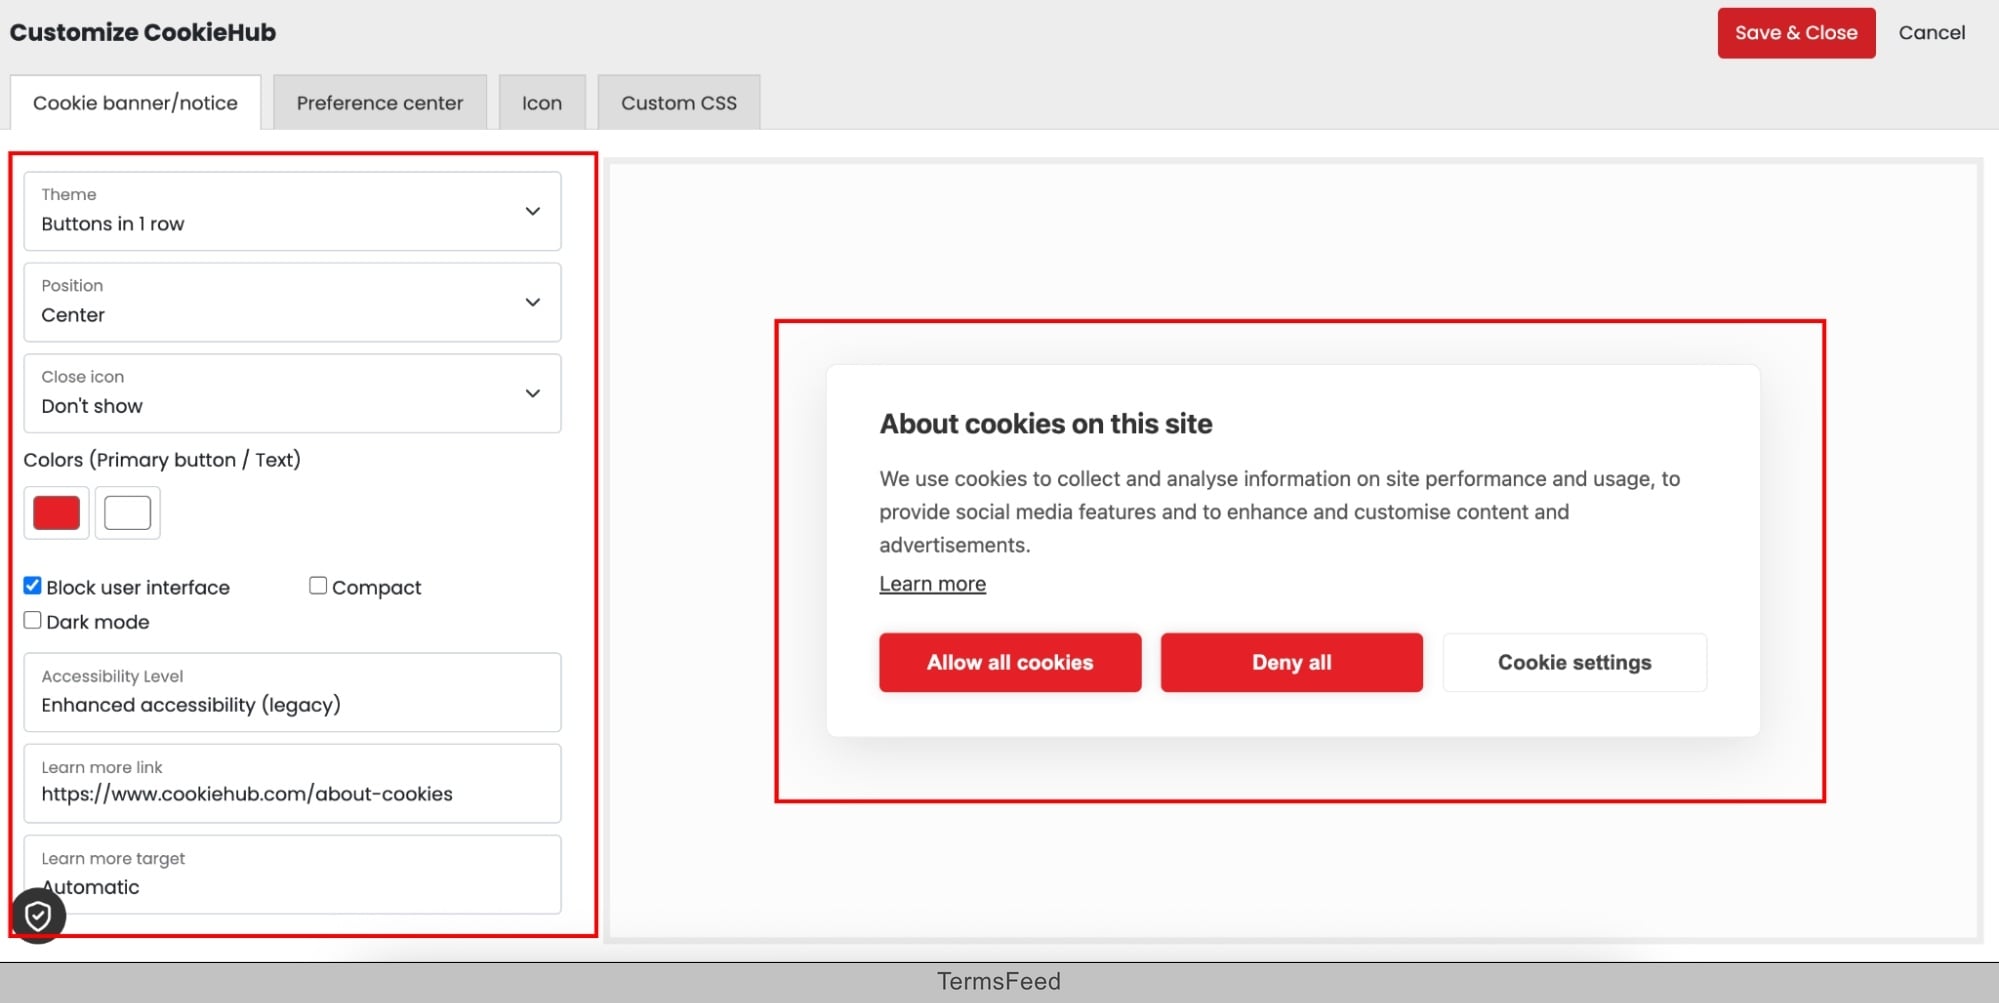Image resolution: width=1999 pixels, height=1003 pixels.
Task: Switch to the Cookie banner/notice tab
Action: click(135, 103)
